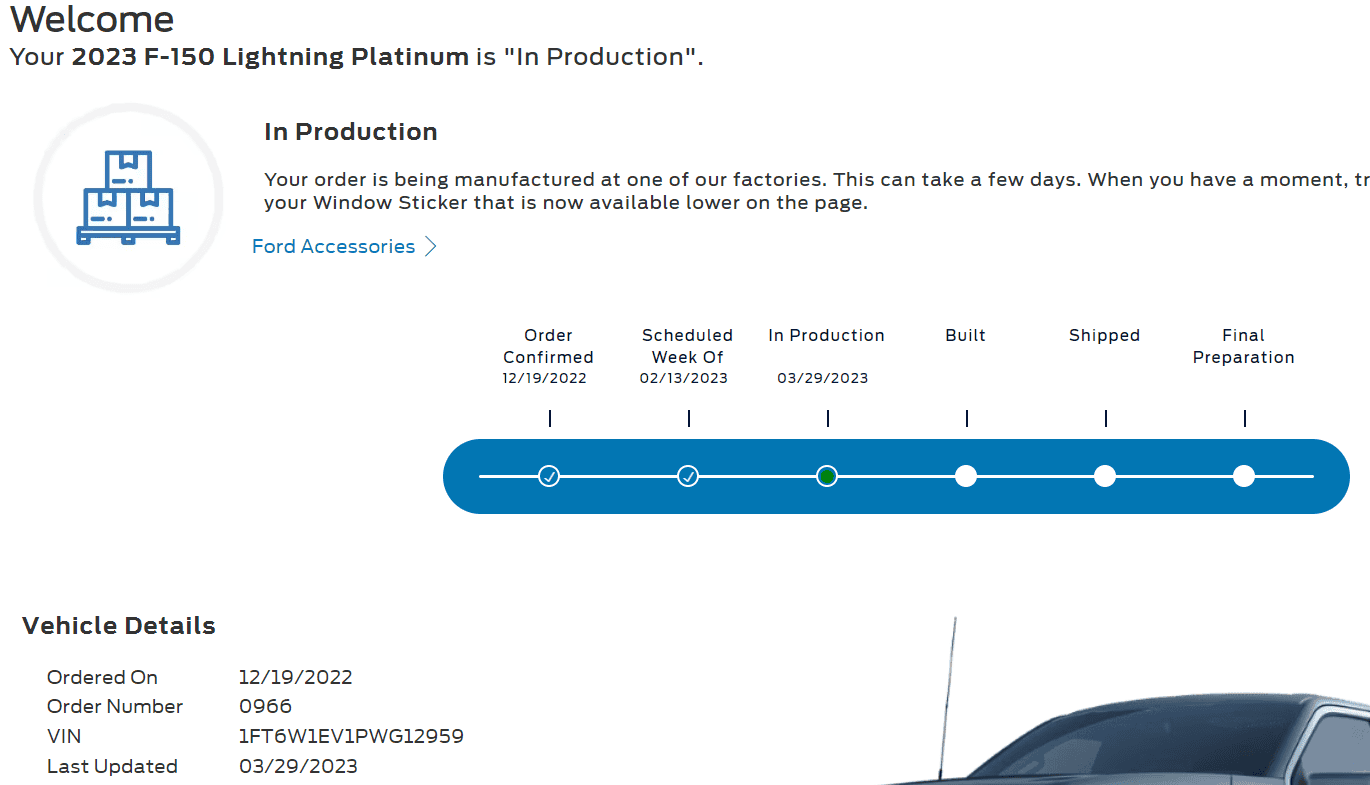This screenshot has height=785, width=1370.
Task: Select the Order Confirmed checkmark circle
Action: tap(549, 476)
